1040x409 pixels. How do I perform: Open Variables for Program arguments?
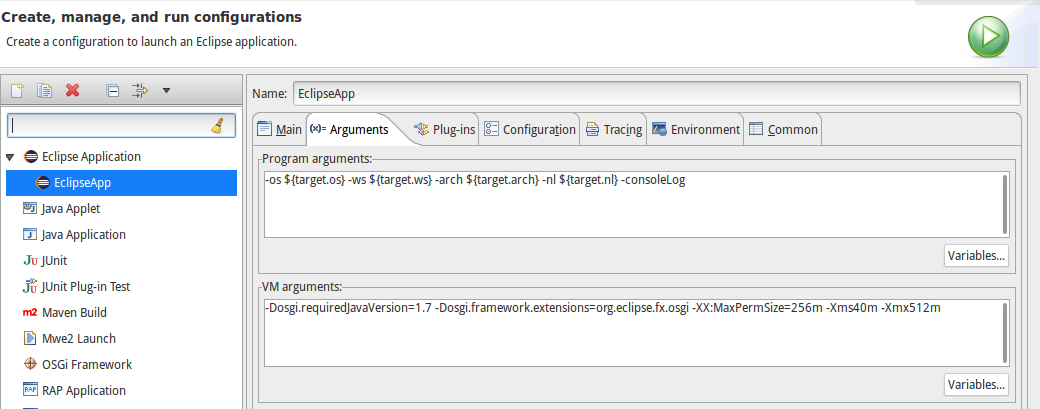pos(976,256)
